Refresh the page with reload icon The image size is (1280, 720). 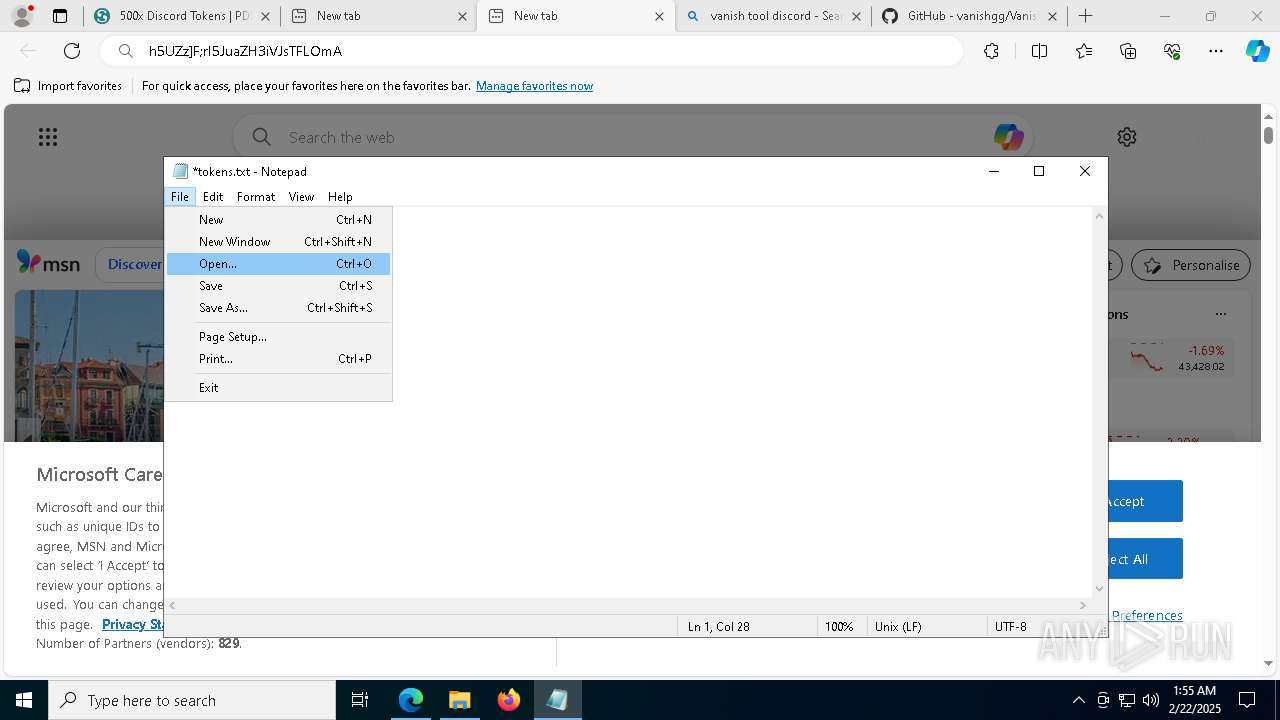coord(72,51)
